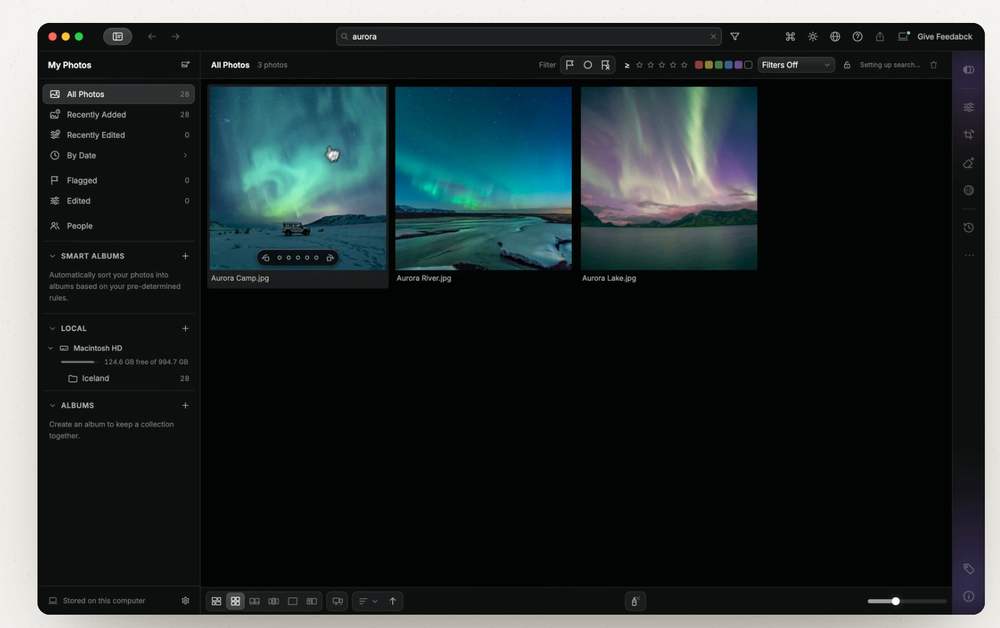1000x628 pixels.
Task: Select Aurora Lake.jpg thumbnail
Action: 669,179
